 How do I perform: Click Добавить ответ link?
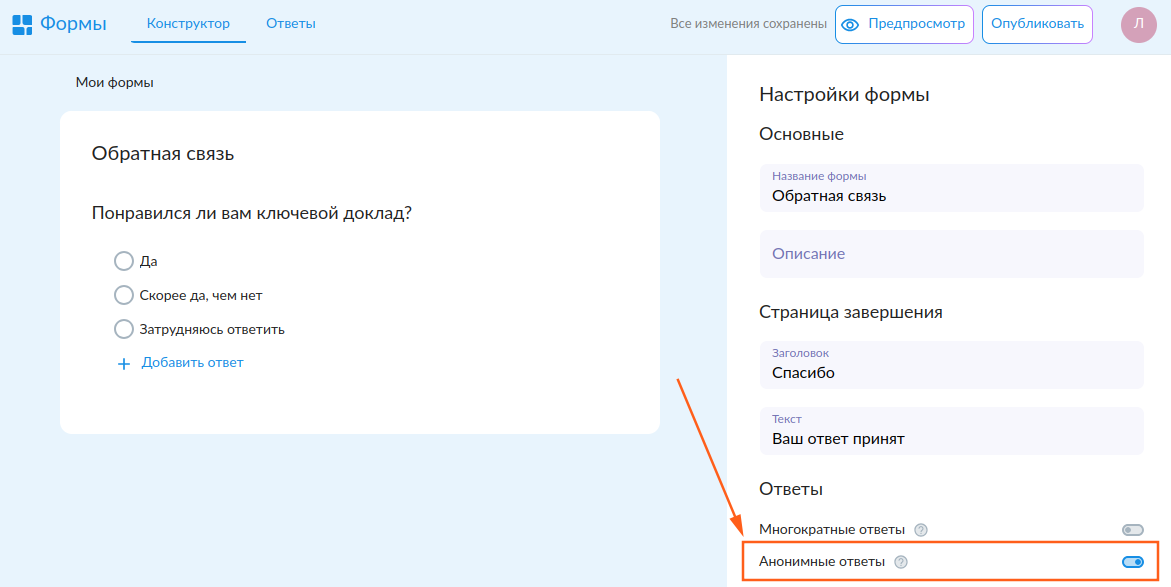pos(192,363)
